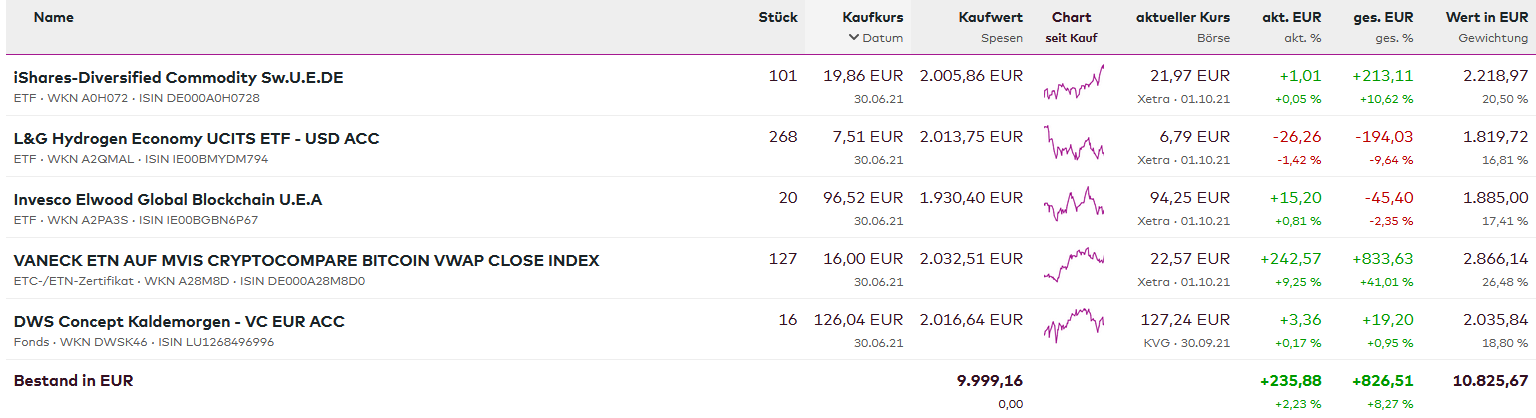
Task: Sort by ges. EUR column header
Action: click(1383, 18)
